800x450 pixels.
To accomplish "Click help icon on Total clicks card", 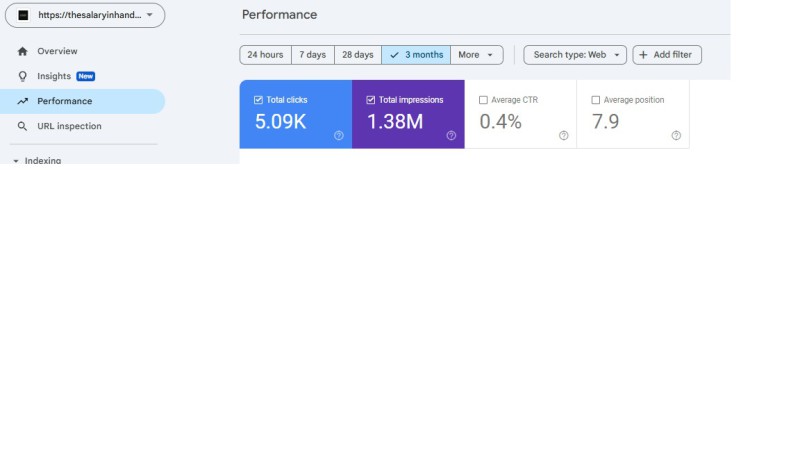I will [x=339, y=135].
